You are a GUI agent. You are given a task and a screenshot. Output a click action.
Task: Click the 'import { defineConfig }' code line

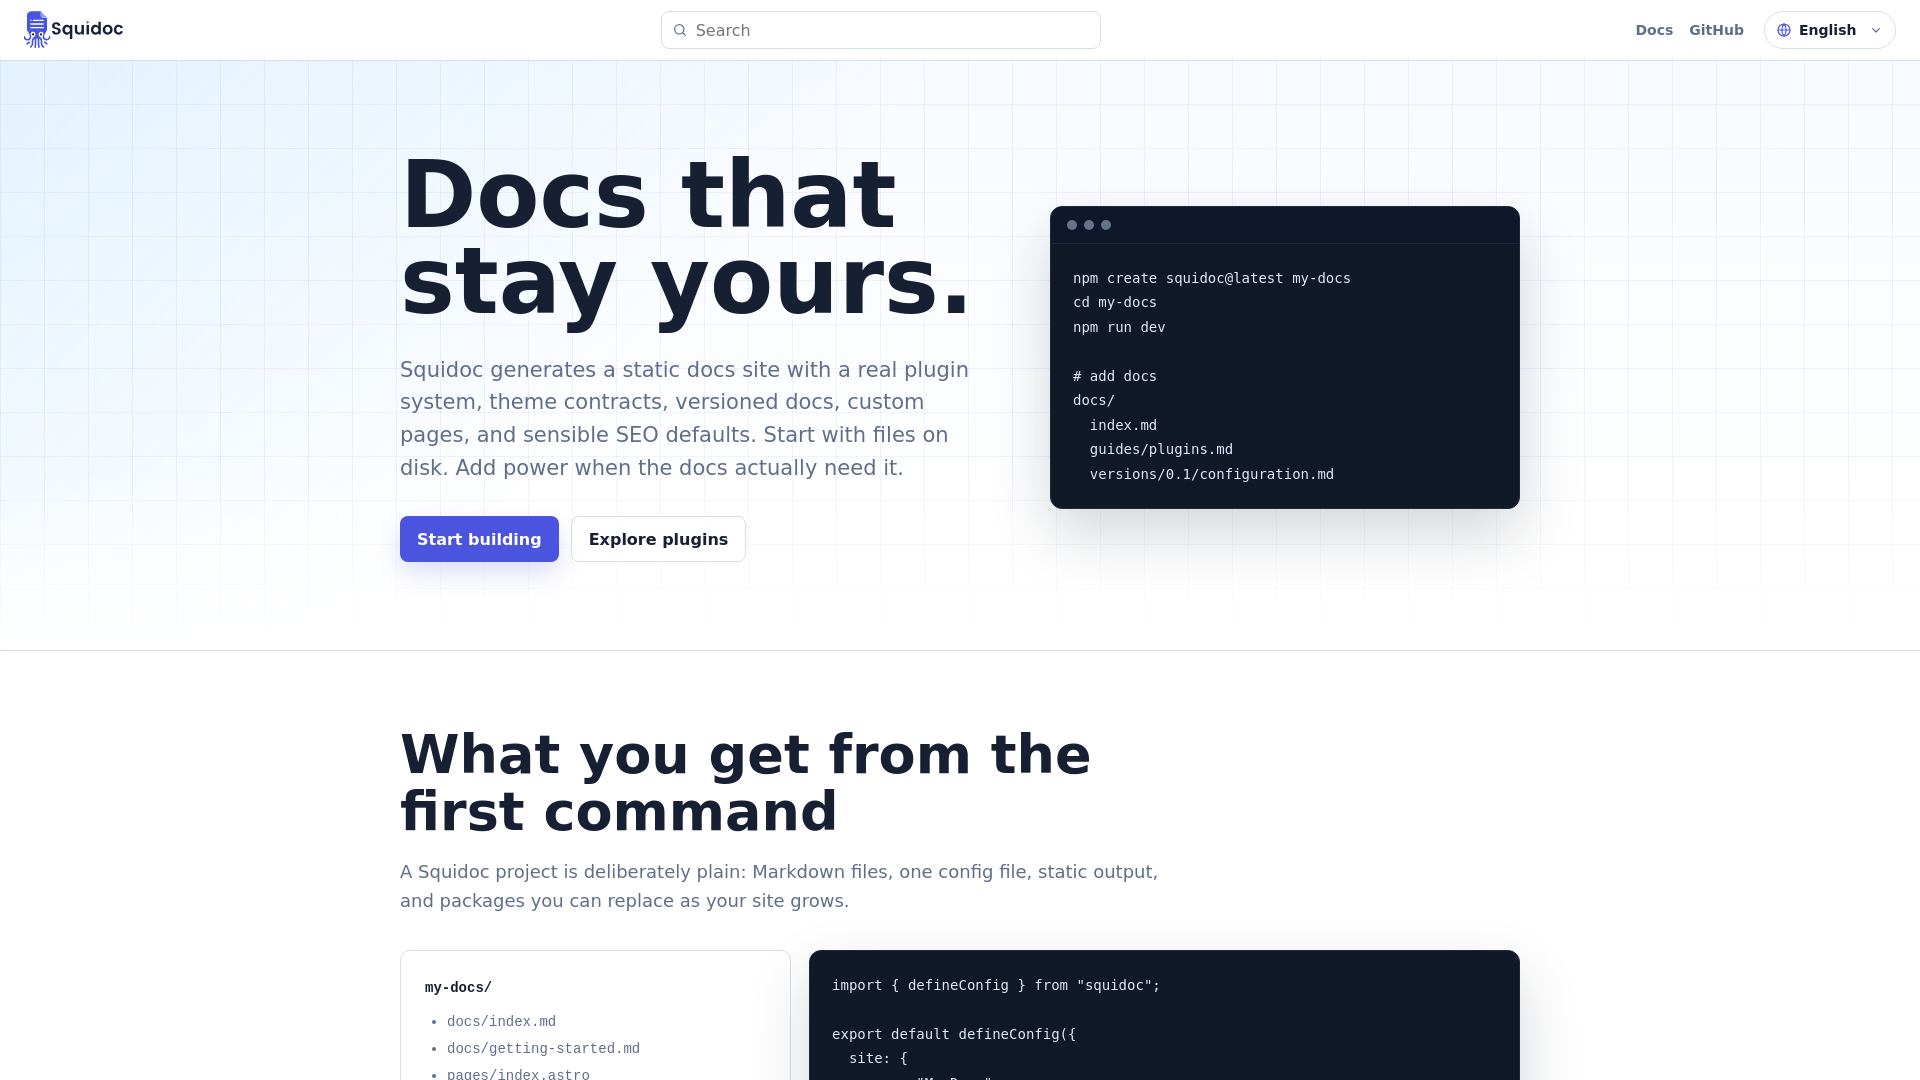click(x=996, y=985)
